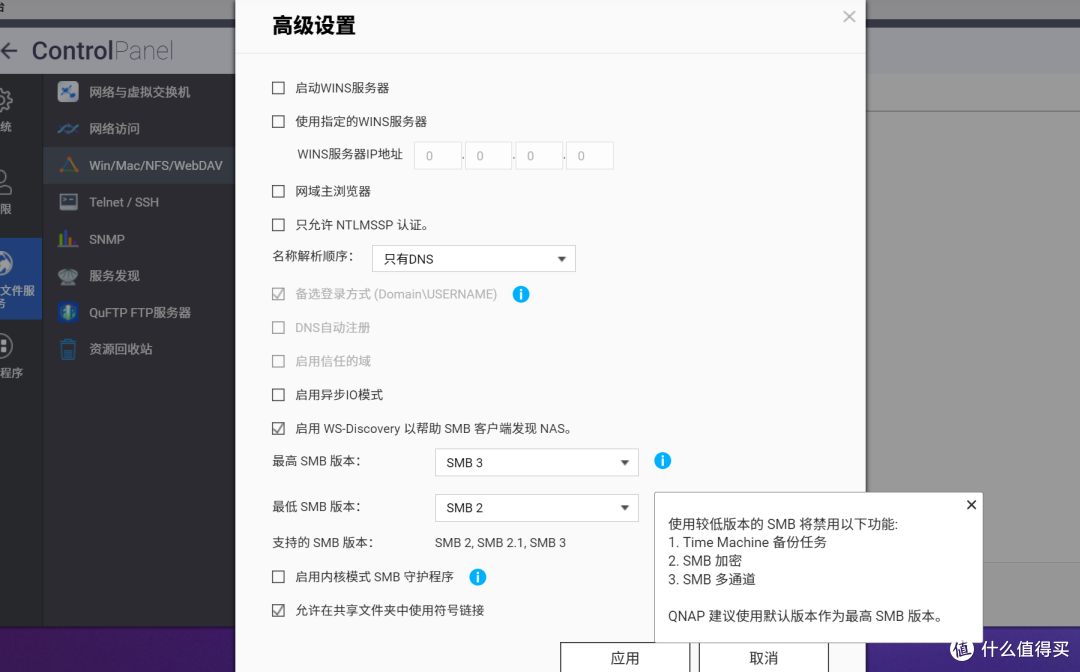Click second WINS IP address field
1080x672 pixels.
(x=488, y=156)
